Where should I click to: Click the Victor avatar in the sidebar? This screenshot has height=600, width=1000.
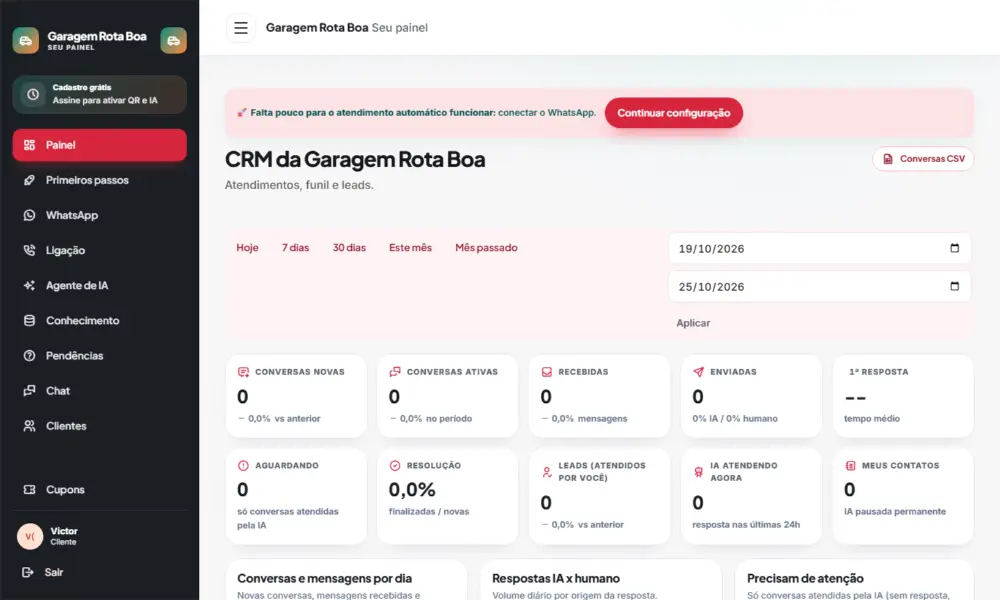tap(30, 536)
